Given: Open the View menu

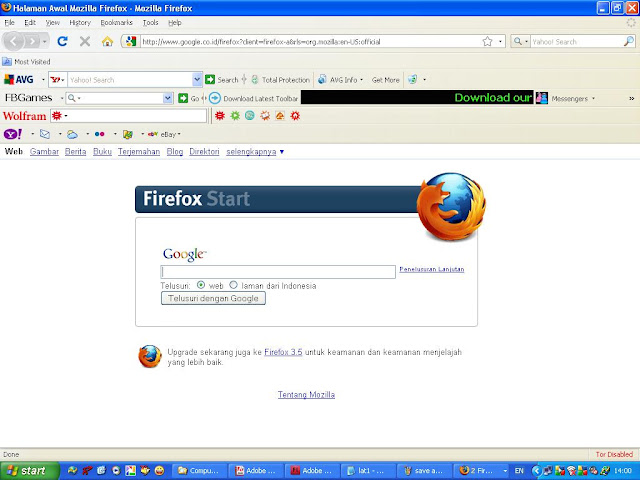Looking at the screenshot, I should (53, 23).
